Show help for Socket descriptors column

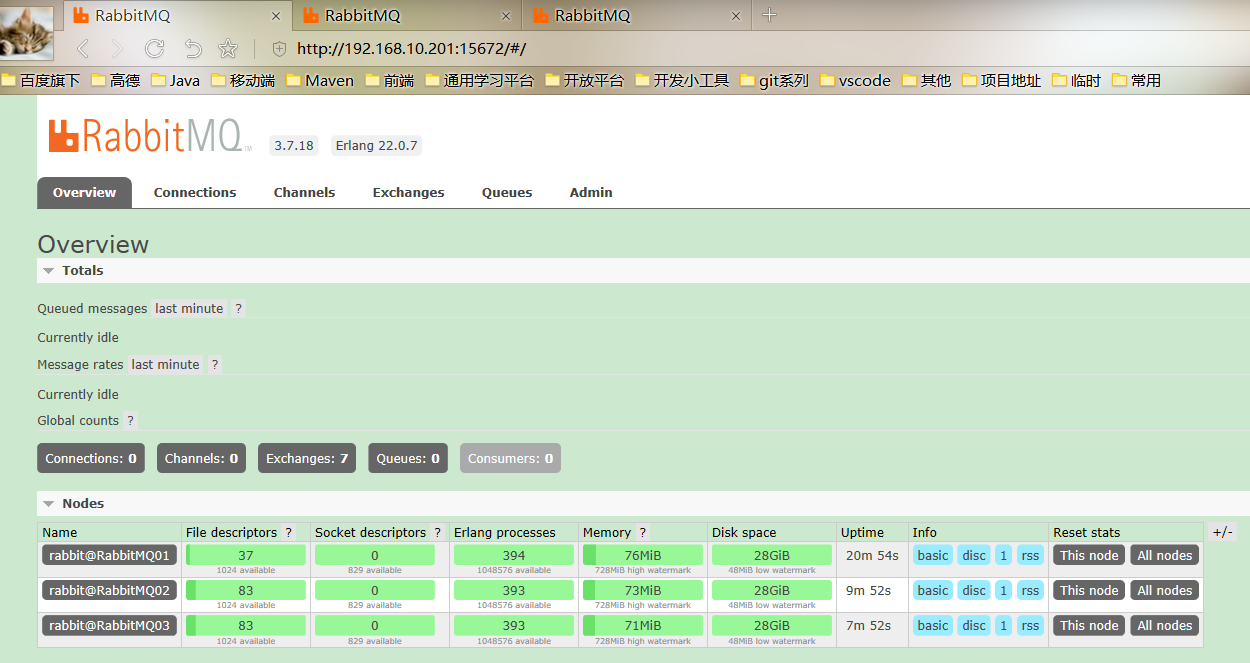click(x=437, y=533)
